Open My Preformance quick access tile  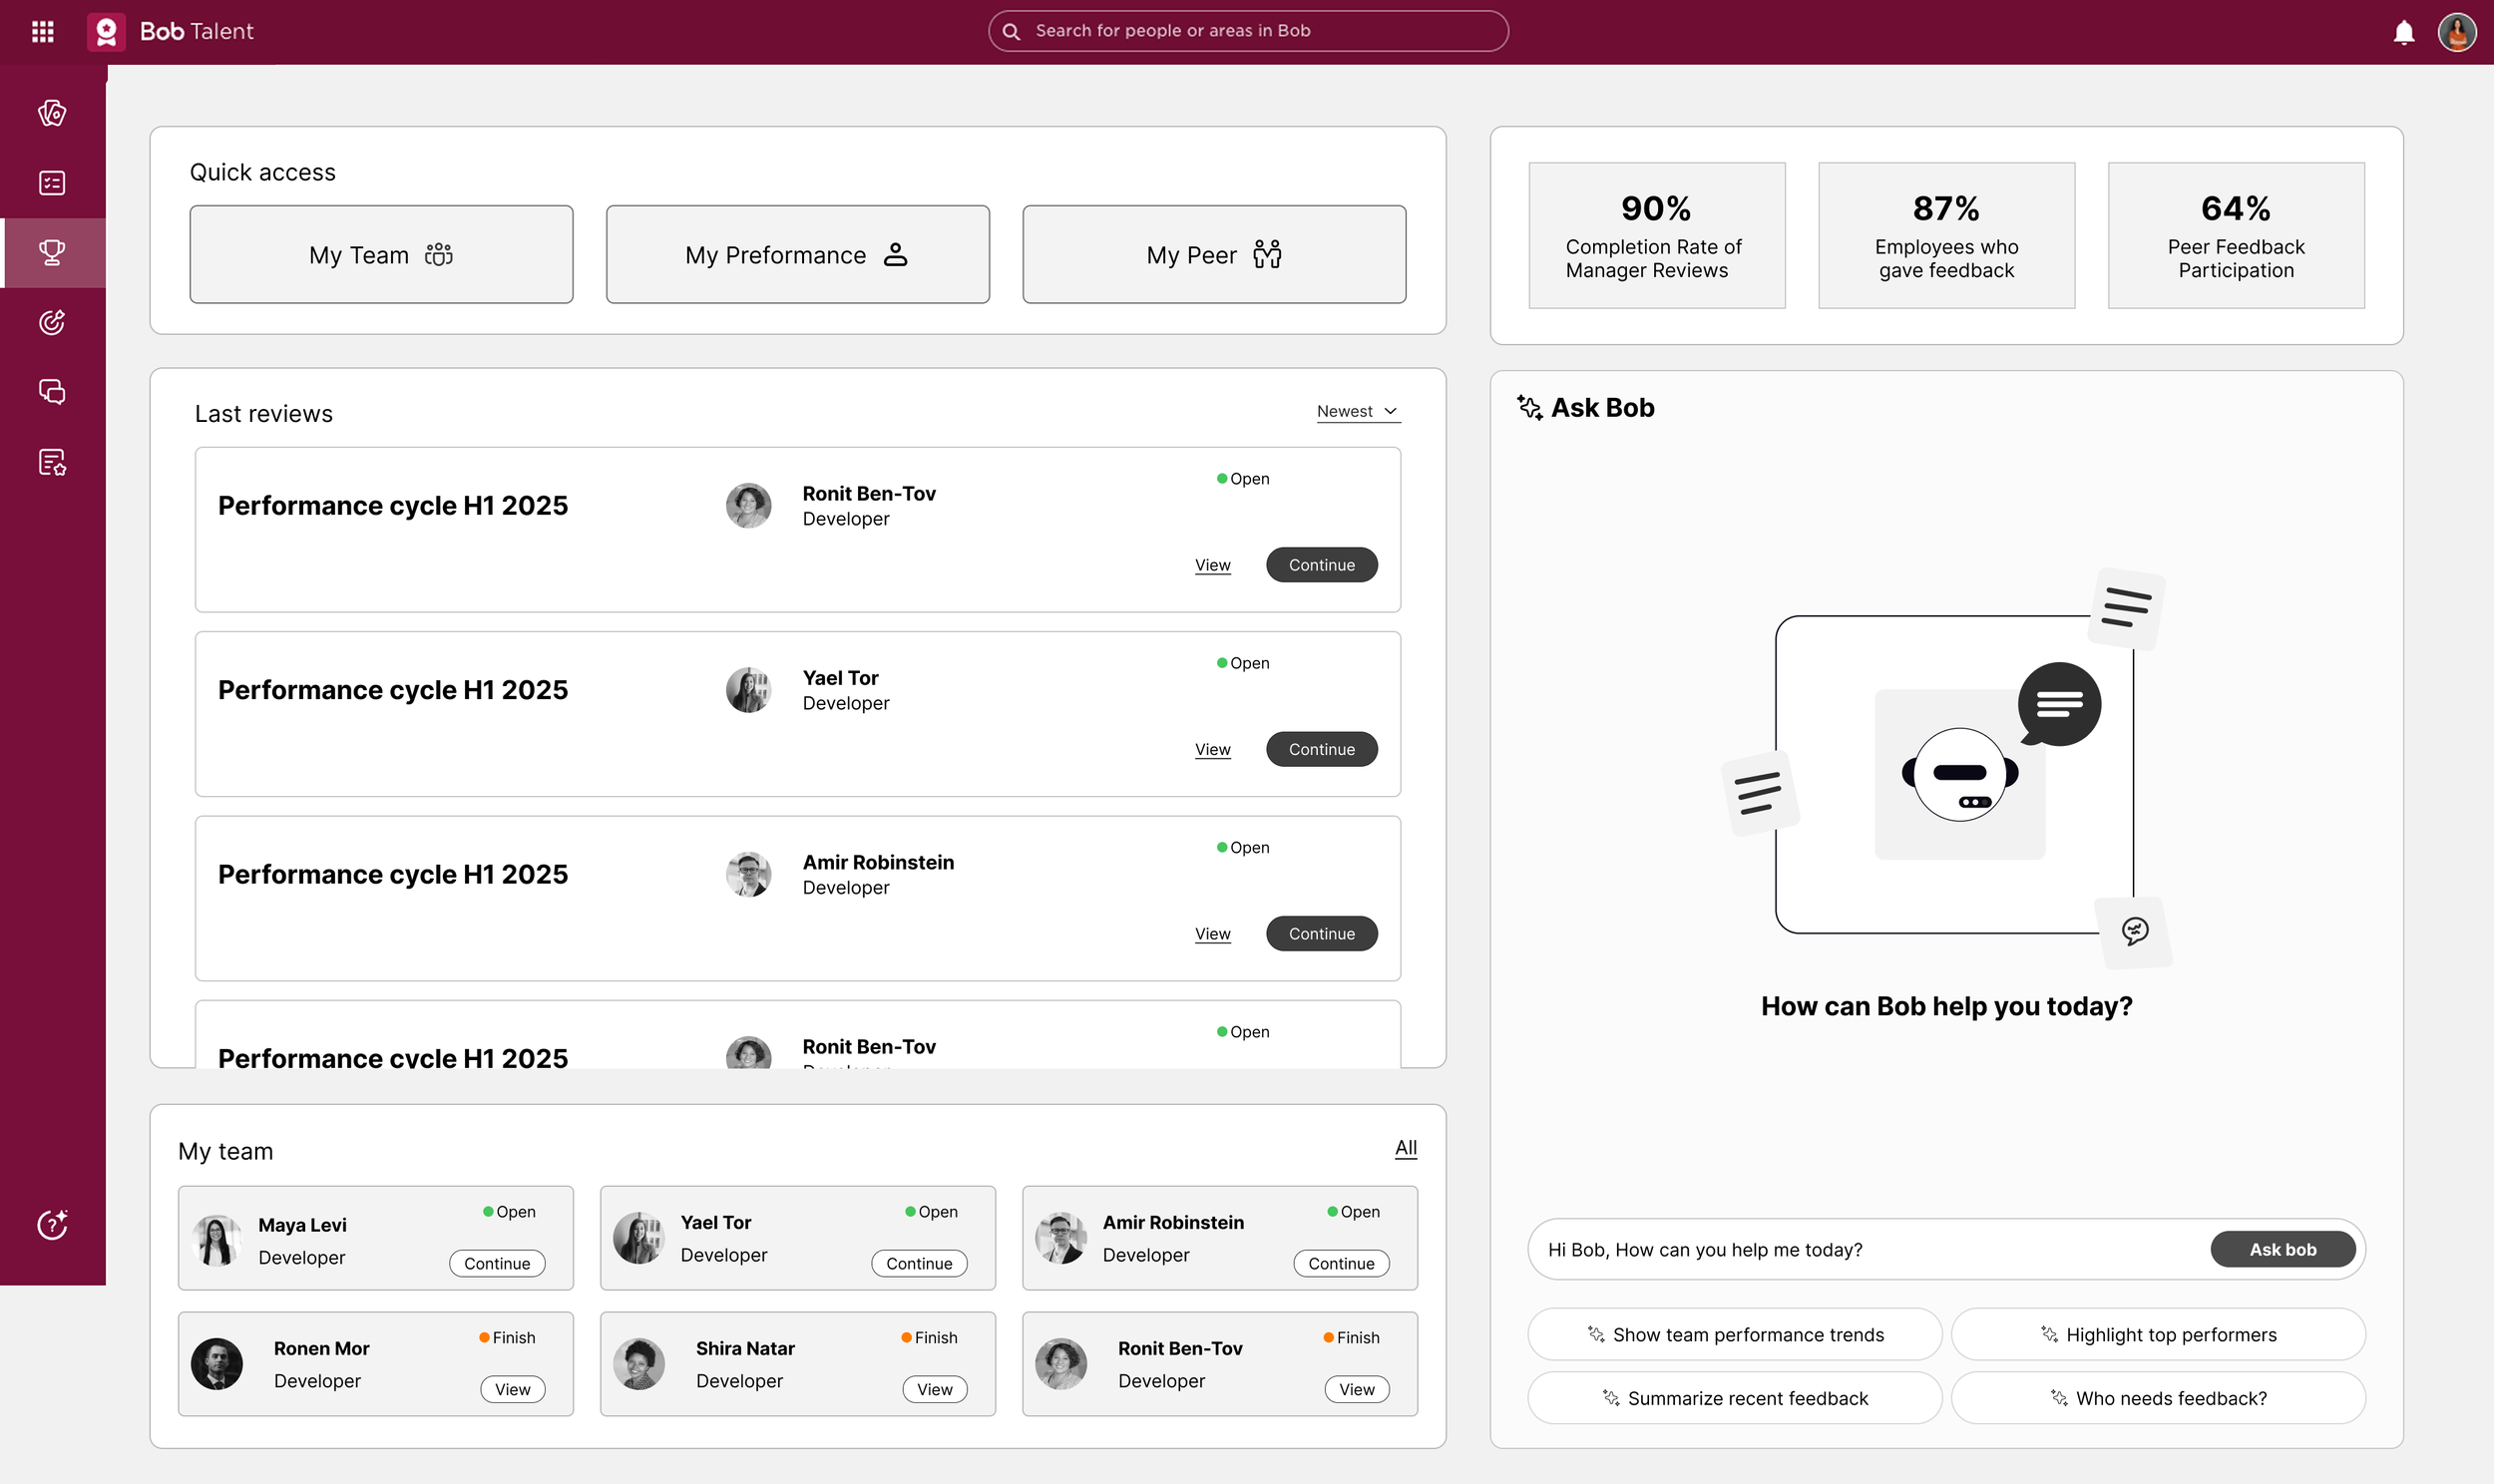[797, 255]
